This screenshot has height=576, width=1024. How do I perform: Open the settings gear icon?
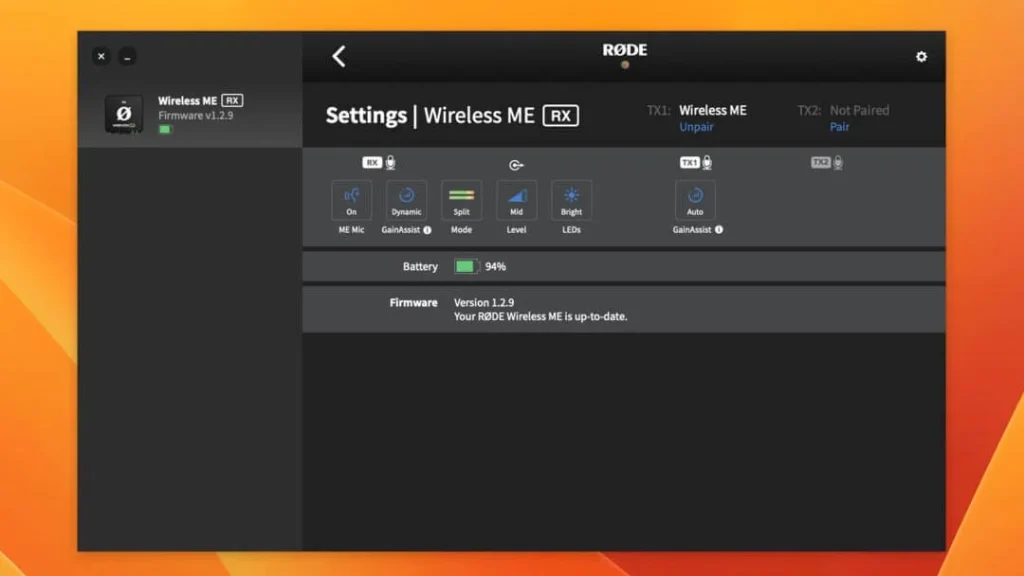[921, 57]
